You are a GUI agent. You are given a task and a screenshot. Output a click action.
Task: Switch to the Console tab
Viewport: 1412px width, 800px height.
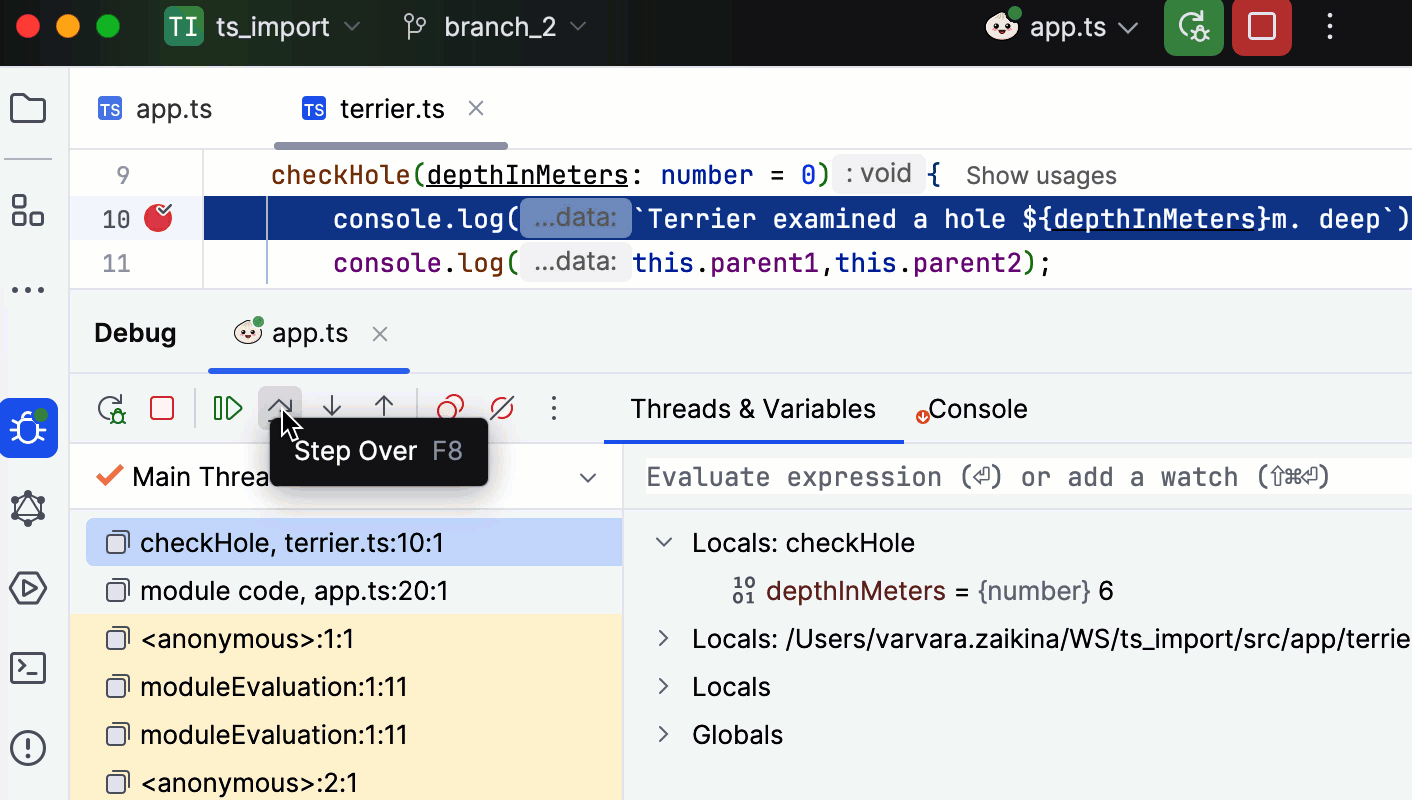976,409
